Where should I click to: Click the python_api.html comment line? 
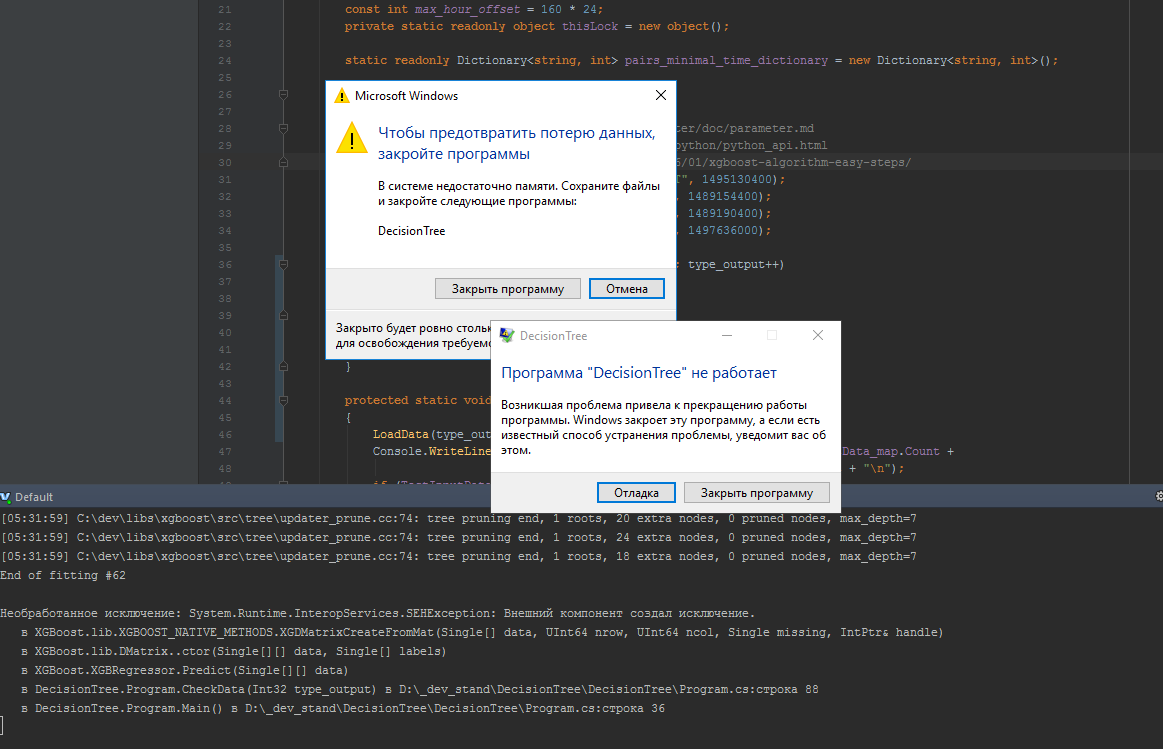(x=751, y=145)
